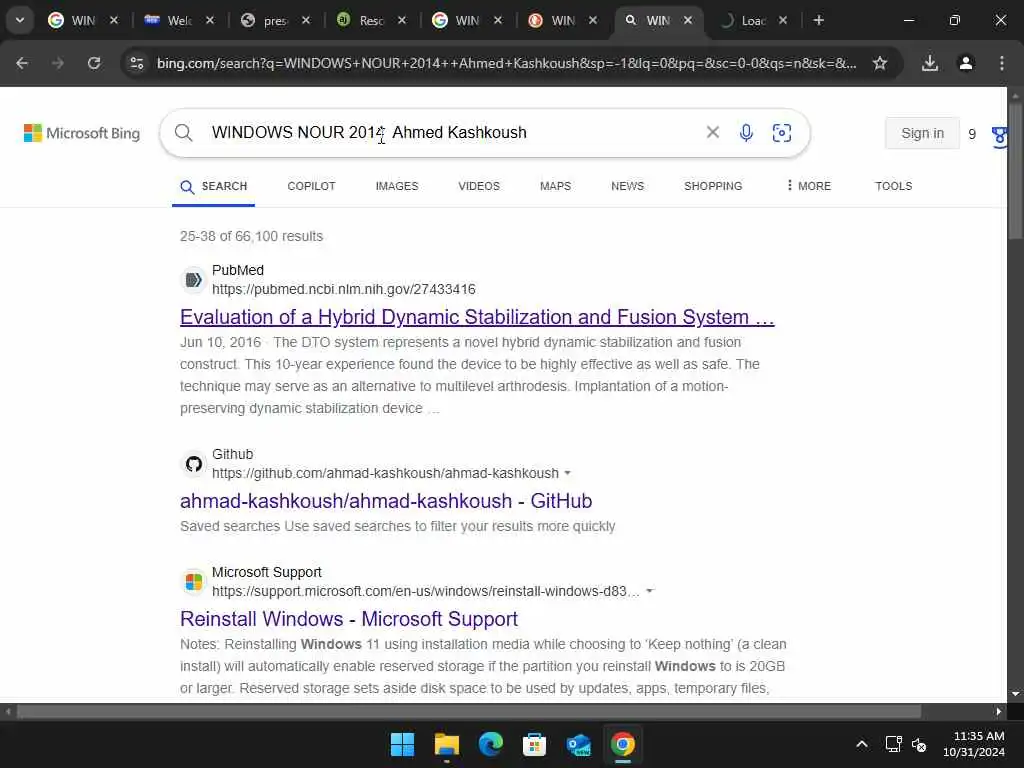
Task: Open visual search camera icon
Action: tap(782, 133)
